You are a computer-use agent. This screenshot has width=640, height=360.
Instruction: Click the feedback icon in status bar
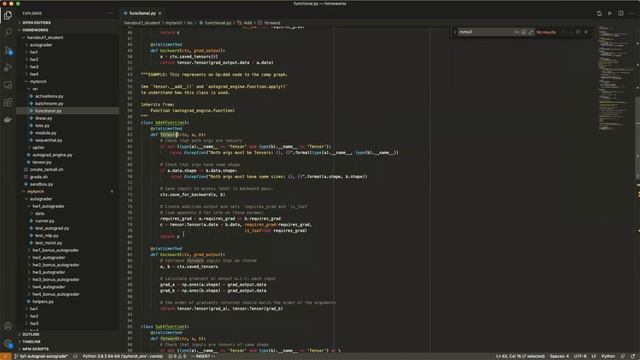tap(623, 356)
